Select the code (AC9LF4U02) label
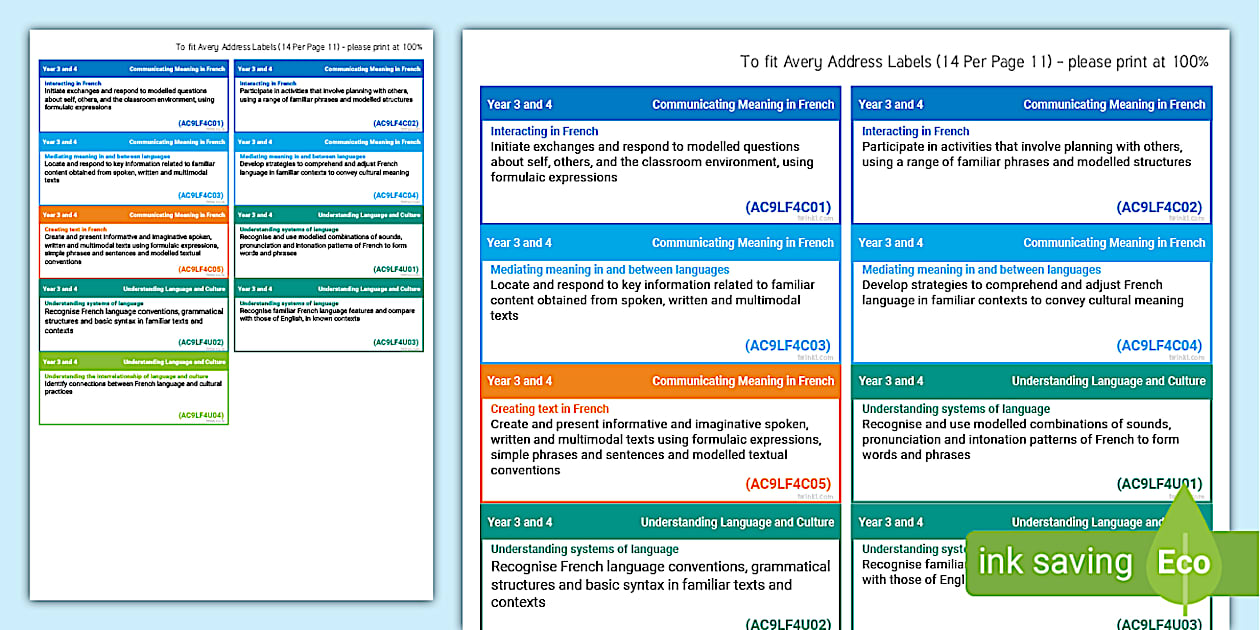The image size is (1260, 630). point(788,622)
